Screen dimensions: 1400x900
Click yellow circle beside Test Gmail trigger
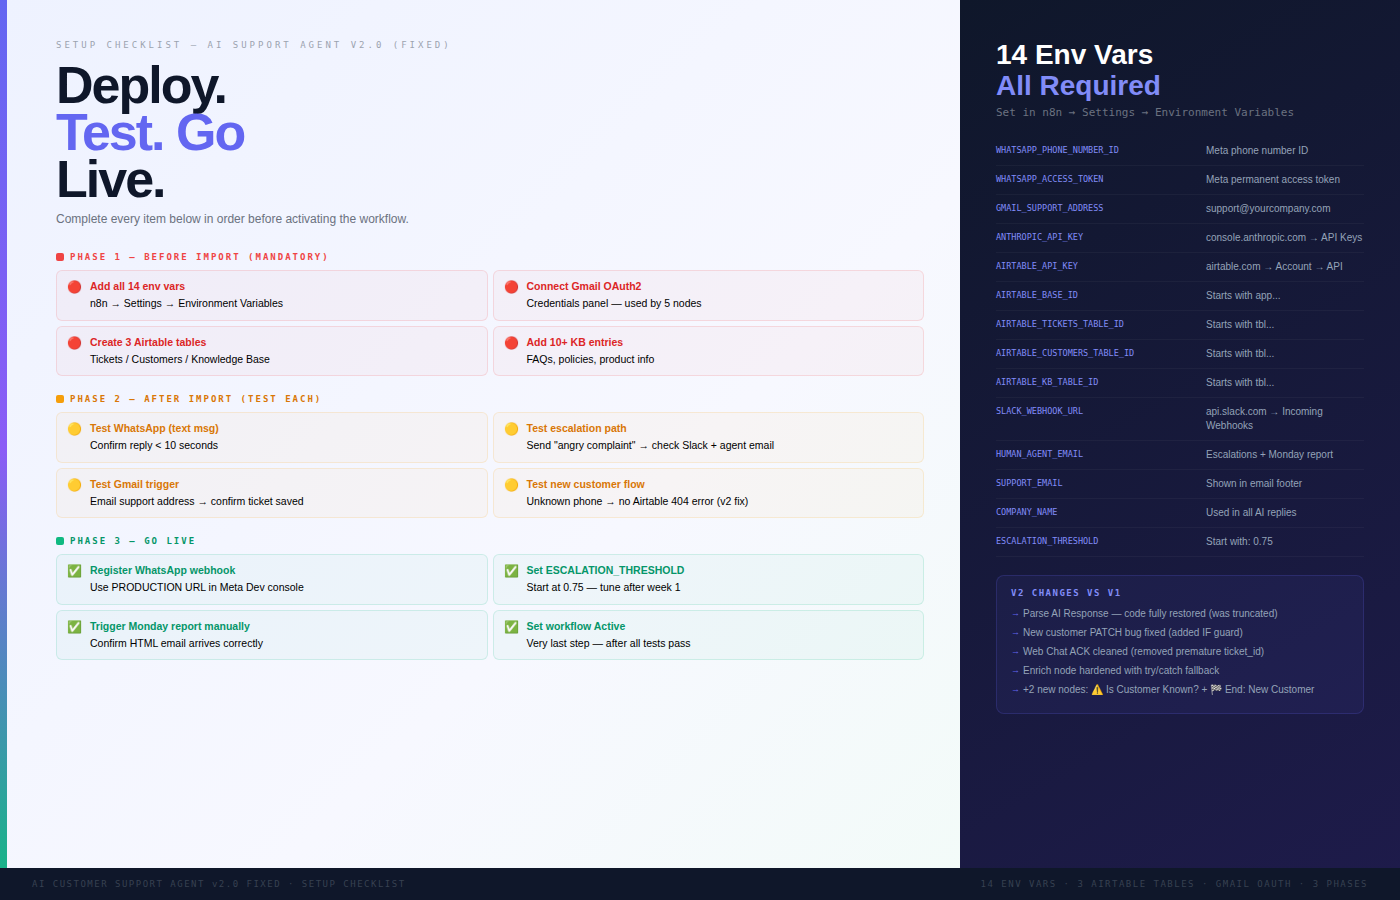point(74,485)
